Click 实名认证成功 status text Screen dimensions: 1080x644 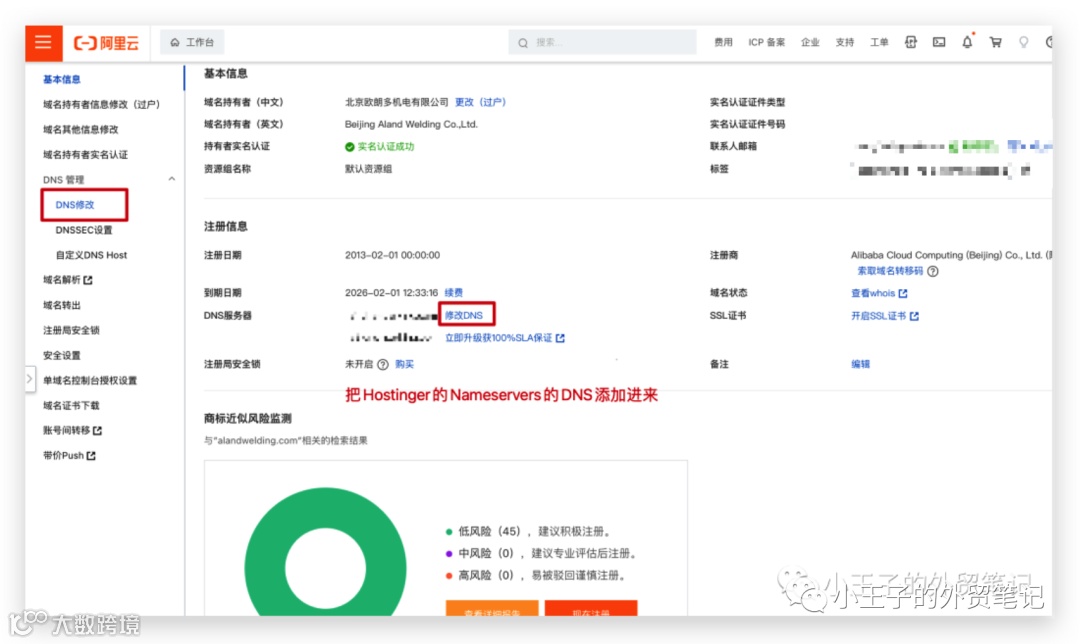(386, 147)
